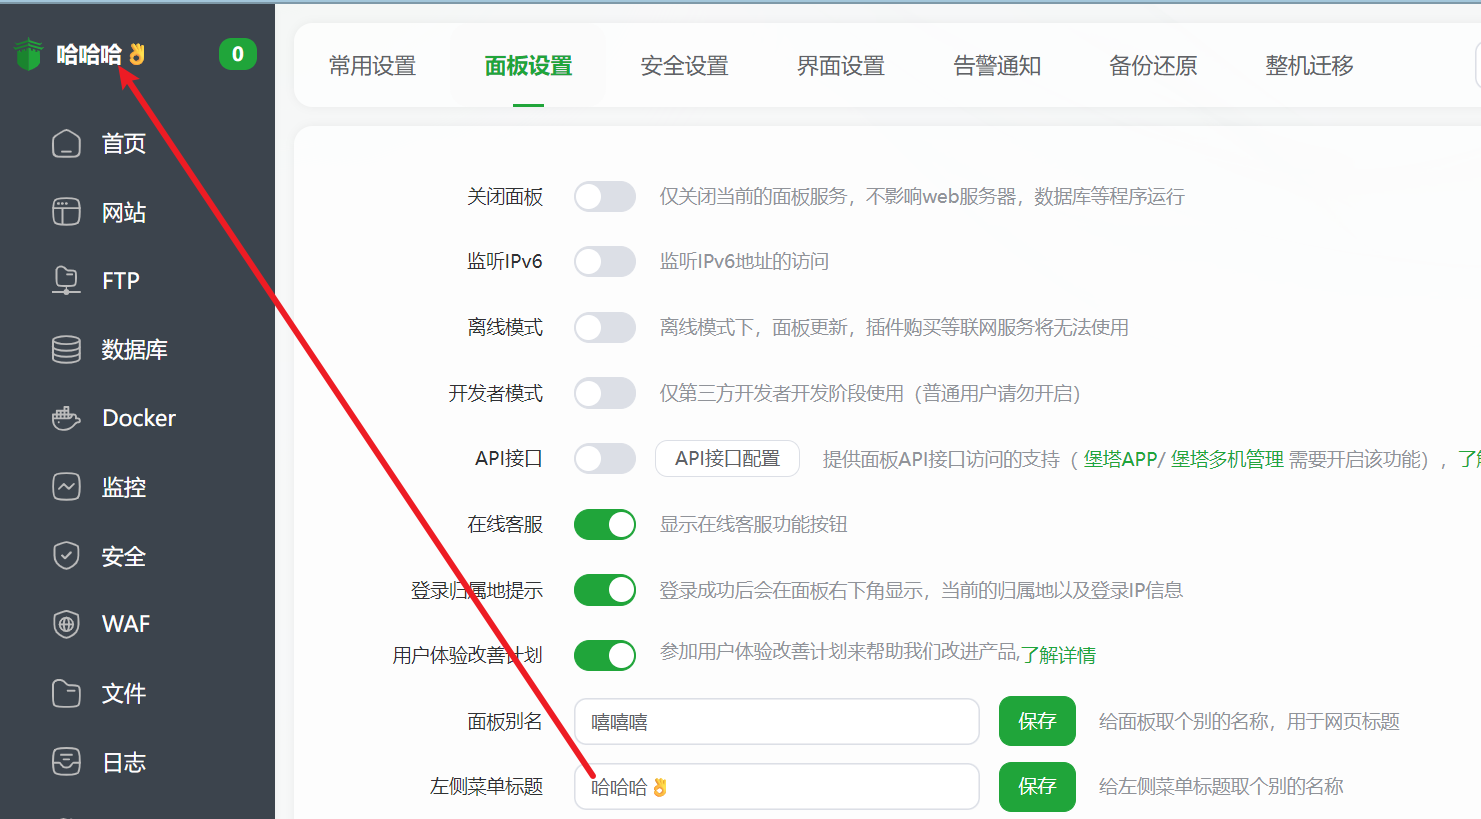Enable the 关闭面板 toggle
Screen dimensions: 1481x819
pos(604,196)
